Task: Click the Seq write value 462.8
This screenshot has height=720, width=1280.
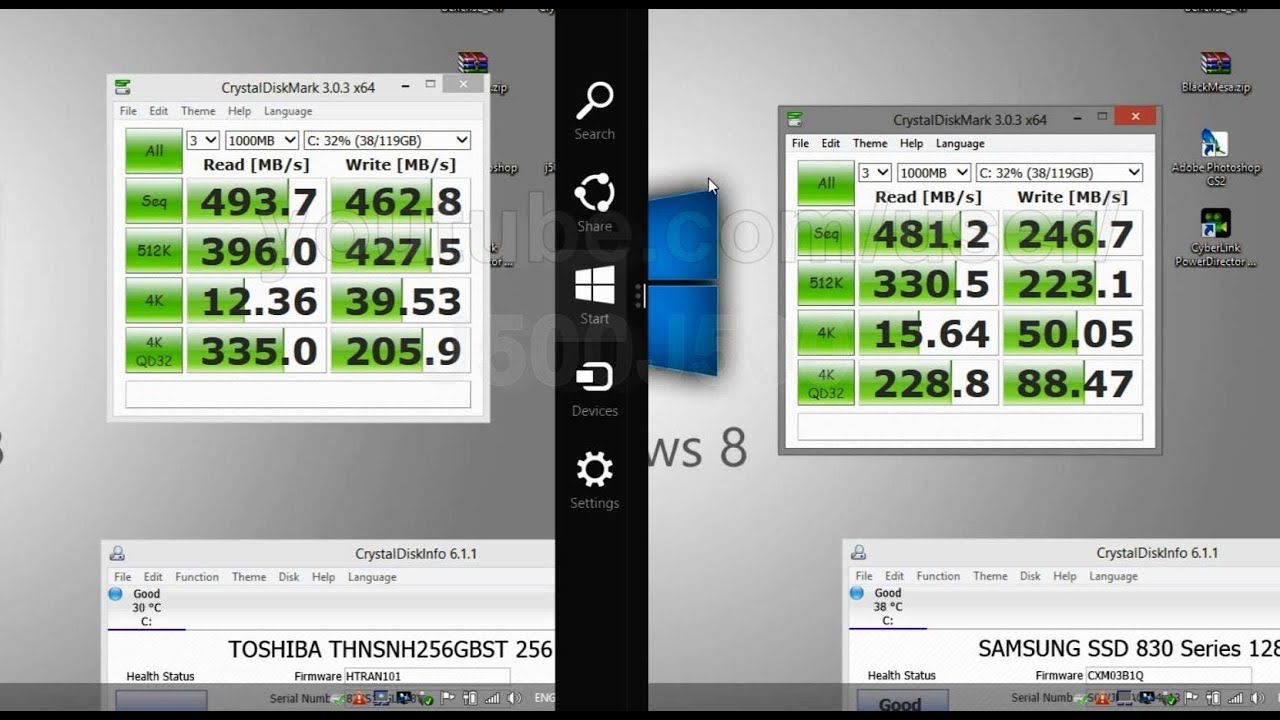Action: 401,201
